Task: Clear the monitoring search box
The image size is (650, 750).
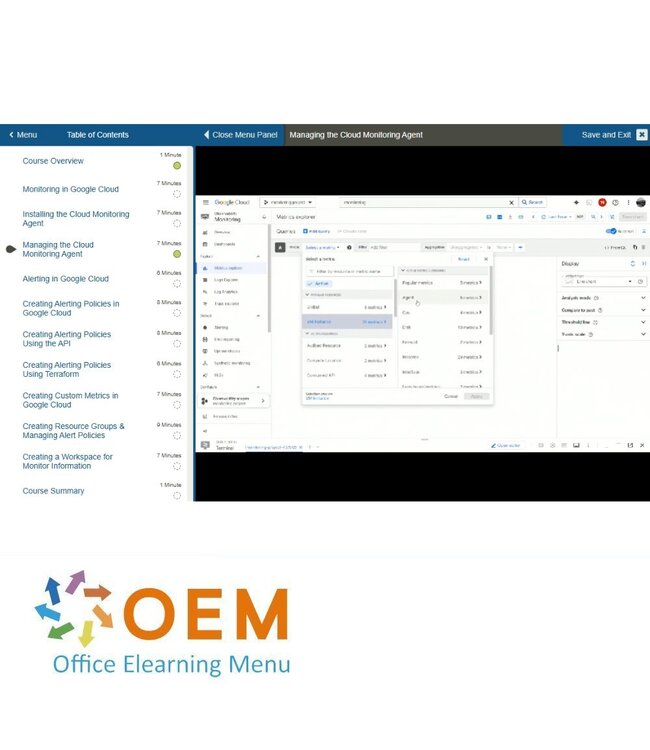Action: pyautogui.click(x=511, y=203)
